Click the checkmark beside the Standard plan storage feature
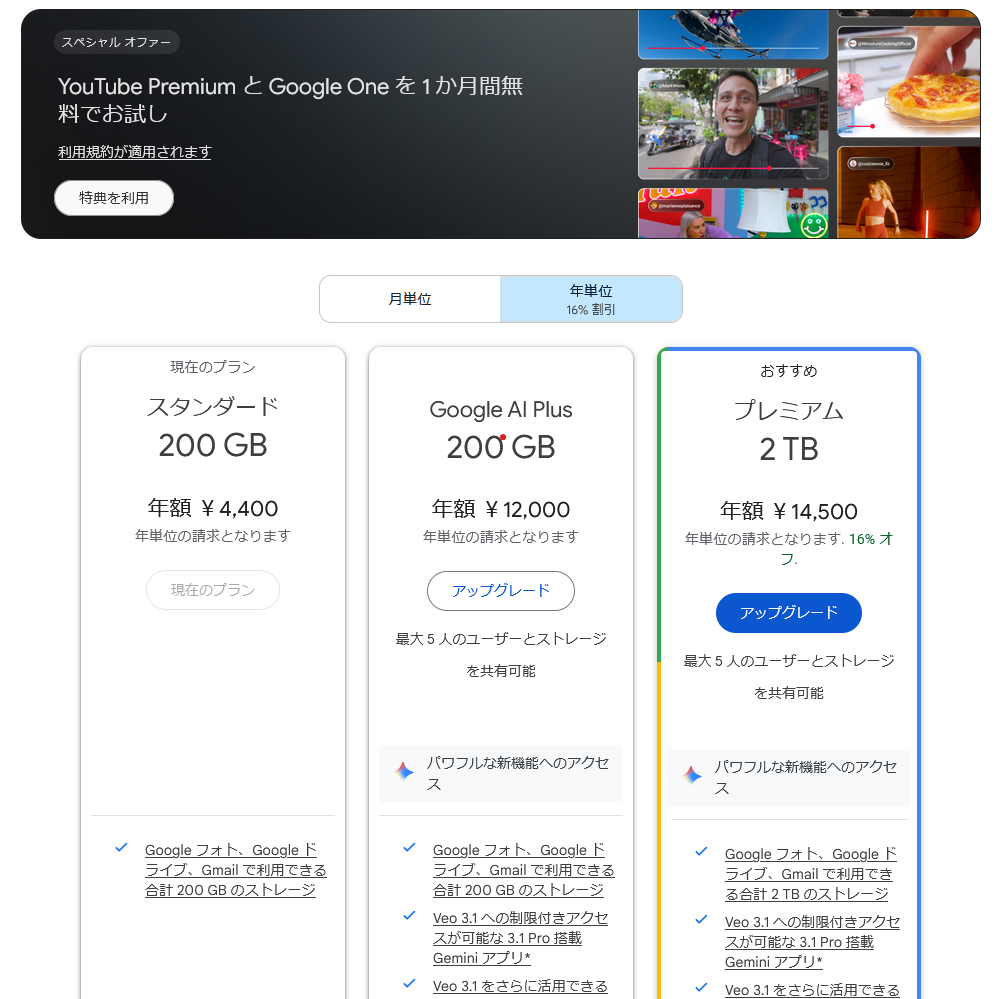This screenshot has width=1003, height=999. point(122,848)
